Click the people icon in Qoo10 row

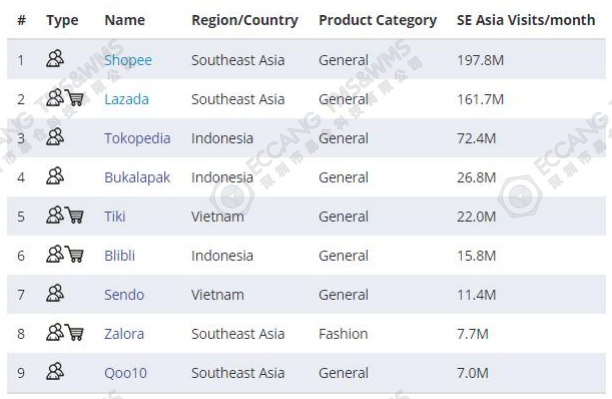(55, 371)
